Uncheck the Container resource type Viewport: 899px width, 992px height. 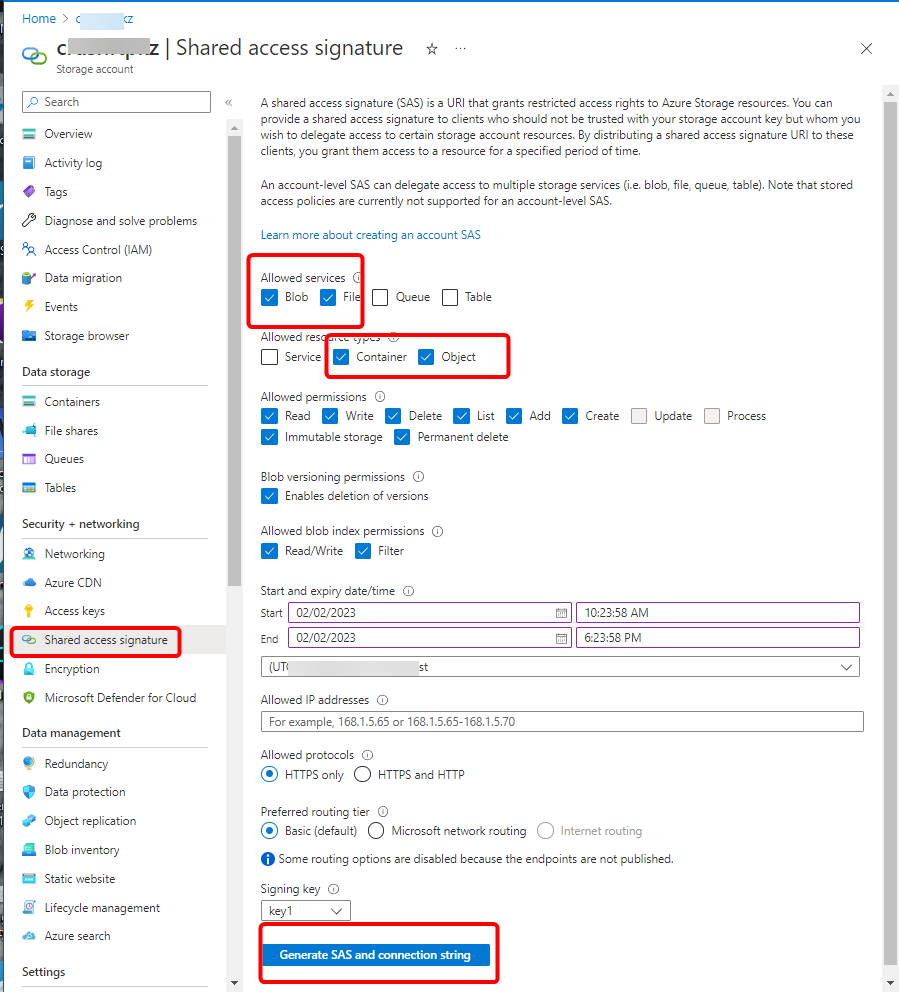[341, 357]
